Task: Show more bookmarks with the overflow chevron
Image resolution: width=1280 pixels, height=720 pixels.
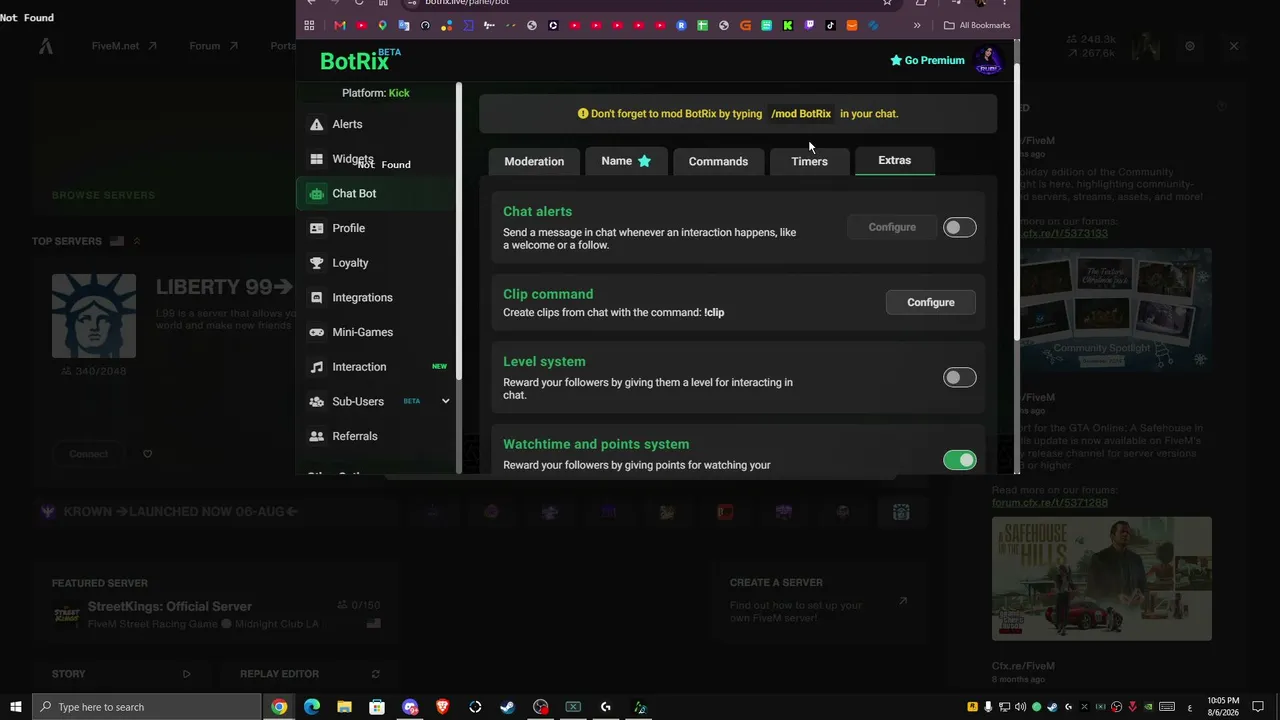Action: tap(917, 25)
